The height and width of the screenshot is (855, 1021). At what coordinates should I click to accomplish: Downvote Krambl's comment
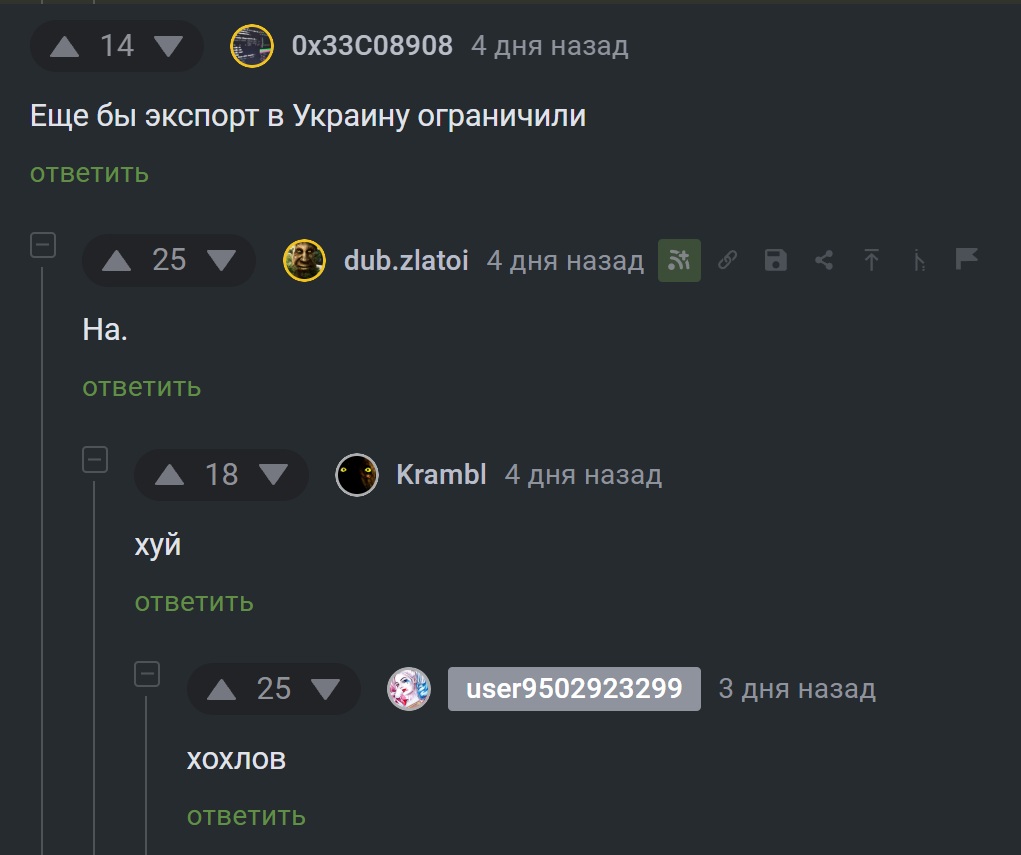(273, 475)
